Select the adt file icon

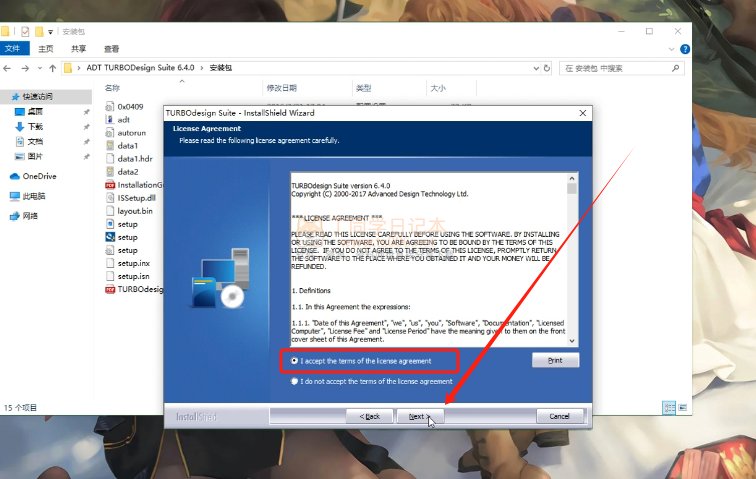(x=110, y=120)
